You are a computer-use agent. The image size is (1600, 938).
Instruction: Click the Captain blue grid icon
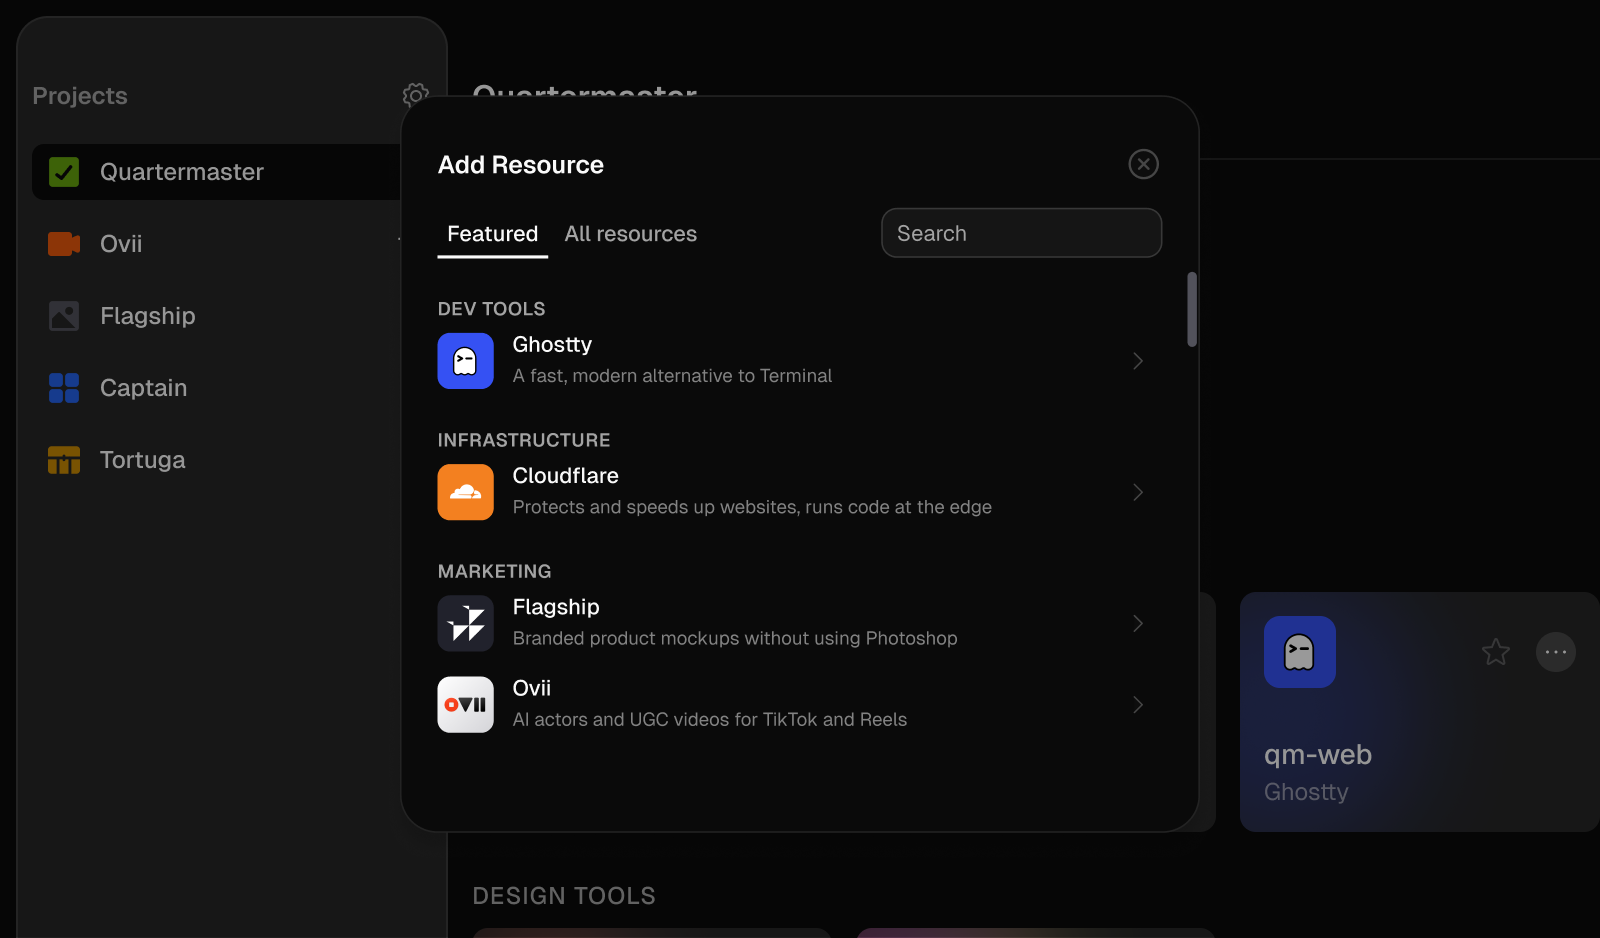point(64,388)
